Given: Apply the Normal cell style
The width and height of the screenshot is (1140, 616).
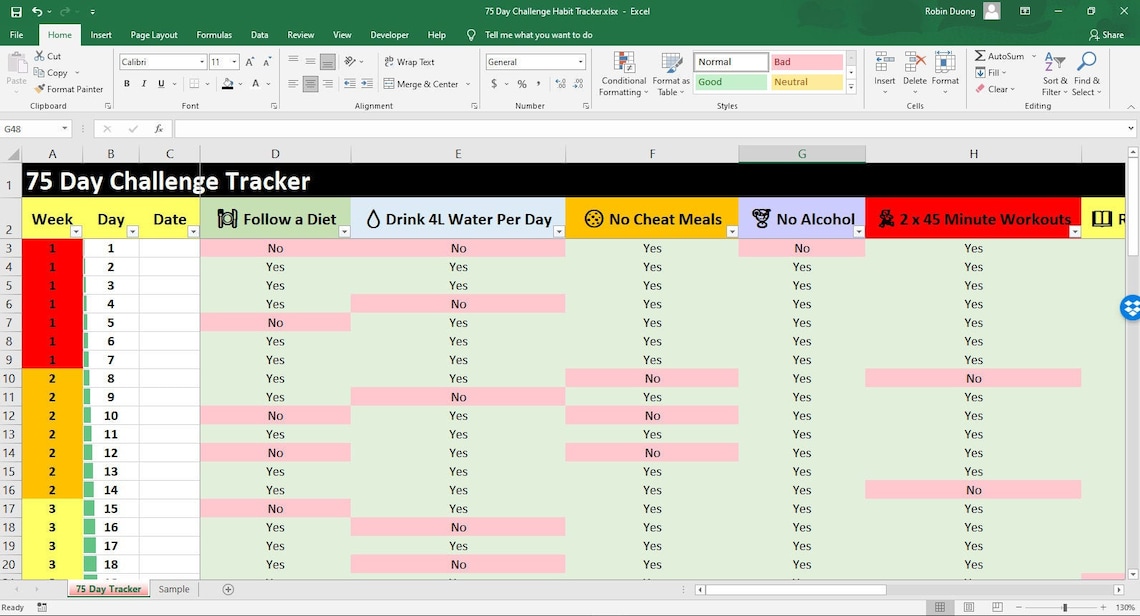Looking at the screenshot, I should [x=731, y=62].
